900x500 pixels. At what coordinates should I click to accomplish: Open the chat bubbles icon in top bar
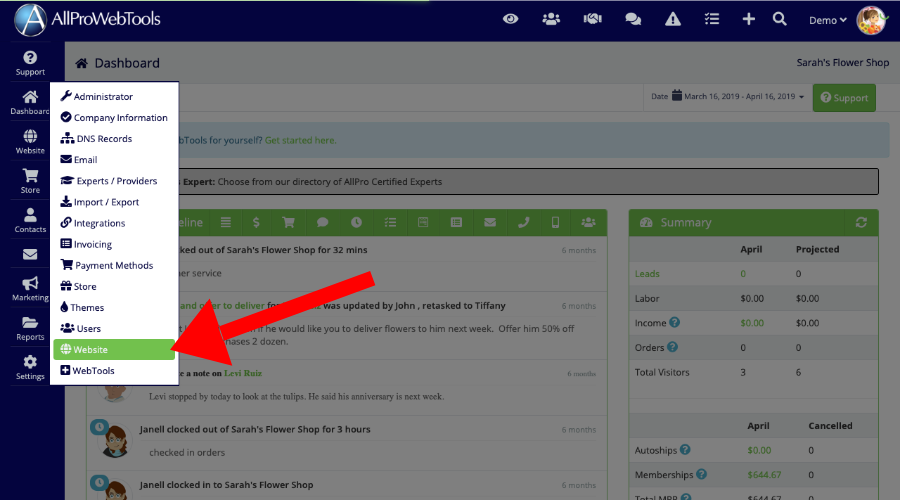(633, 19)
